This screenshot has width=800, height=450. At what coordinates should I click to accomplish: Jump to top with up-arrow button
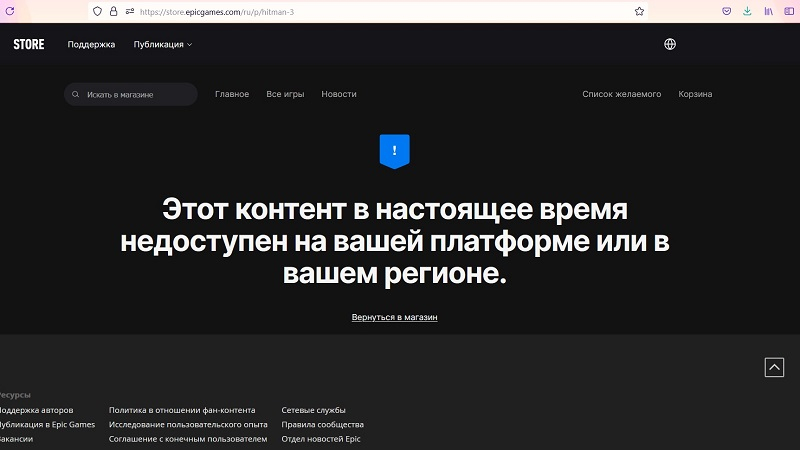point(774,367)
